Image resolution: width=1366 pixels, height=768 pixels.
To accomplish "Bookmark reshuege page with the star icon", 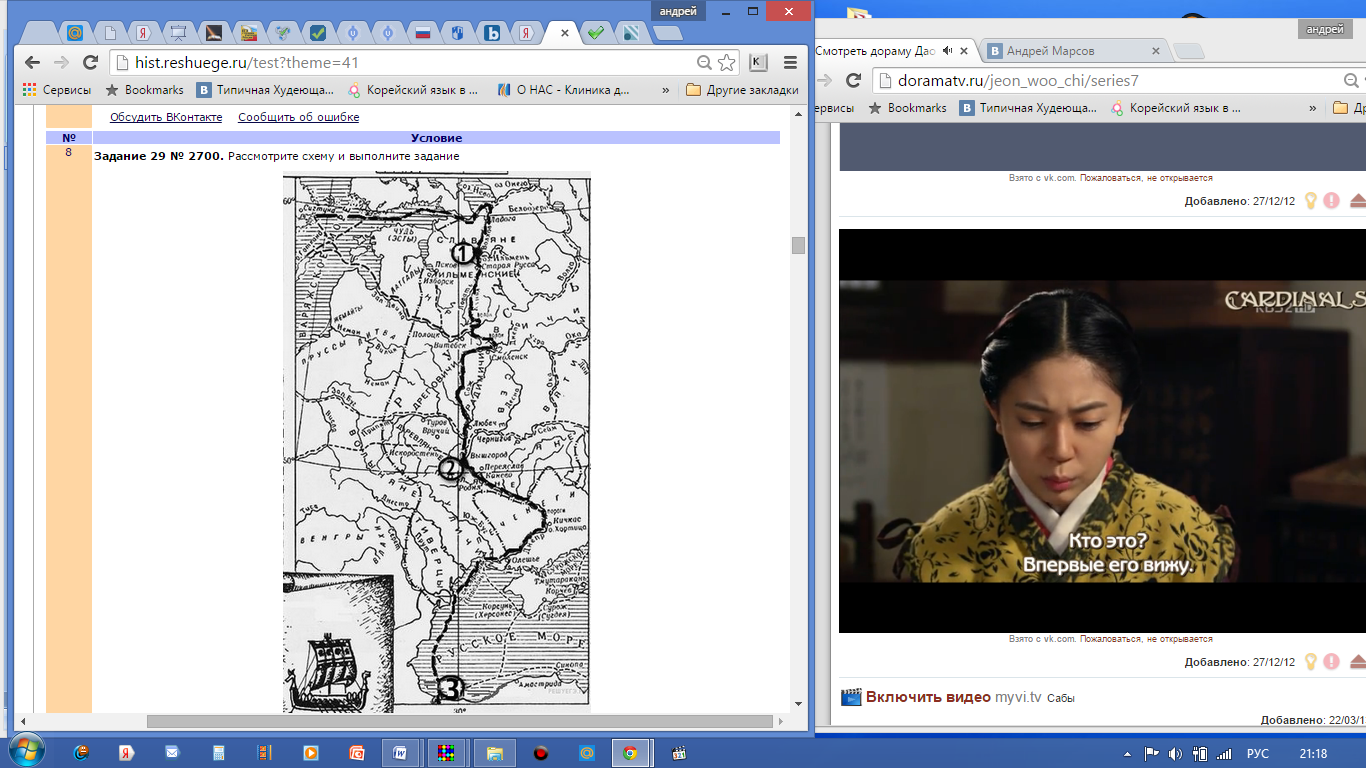I will 726,63.
